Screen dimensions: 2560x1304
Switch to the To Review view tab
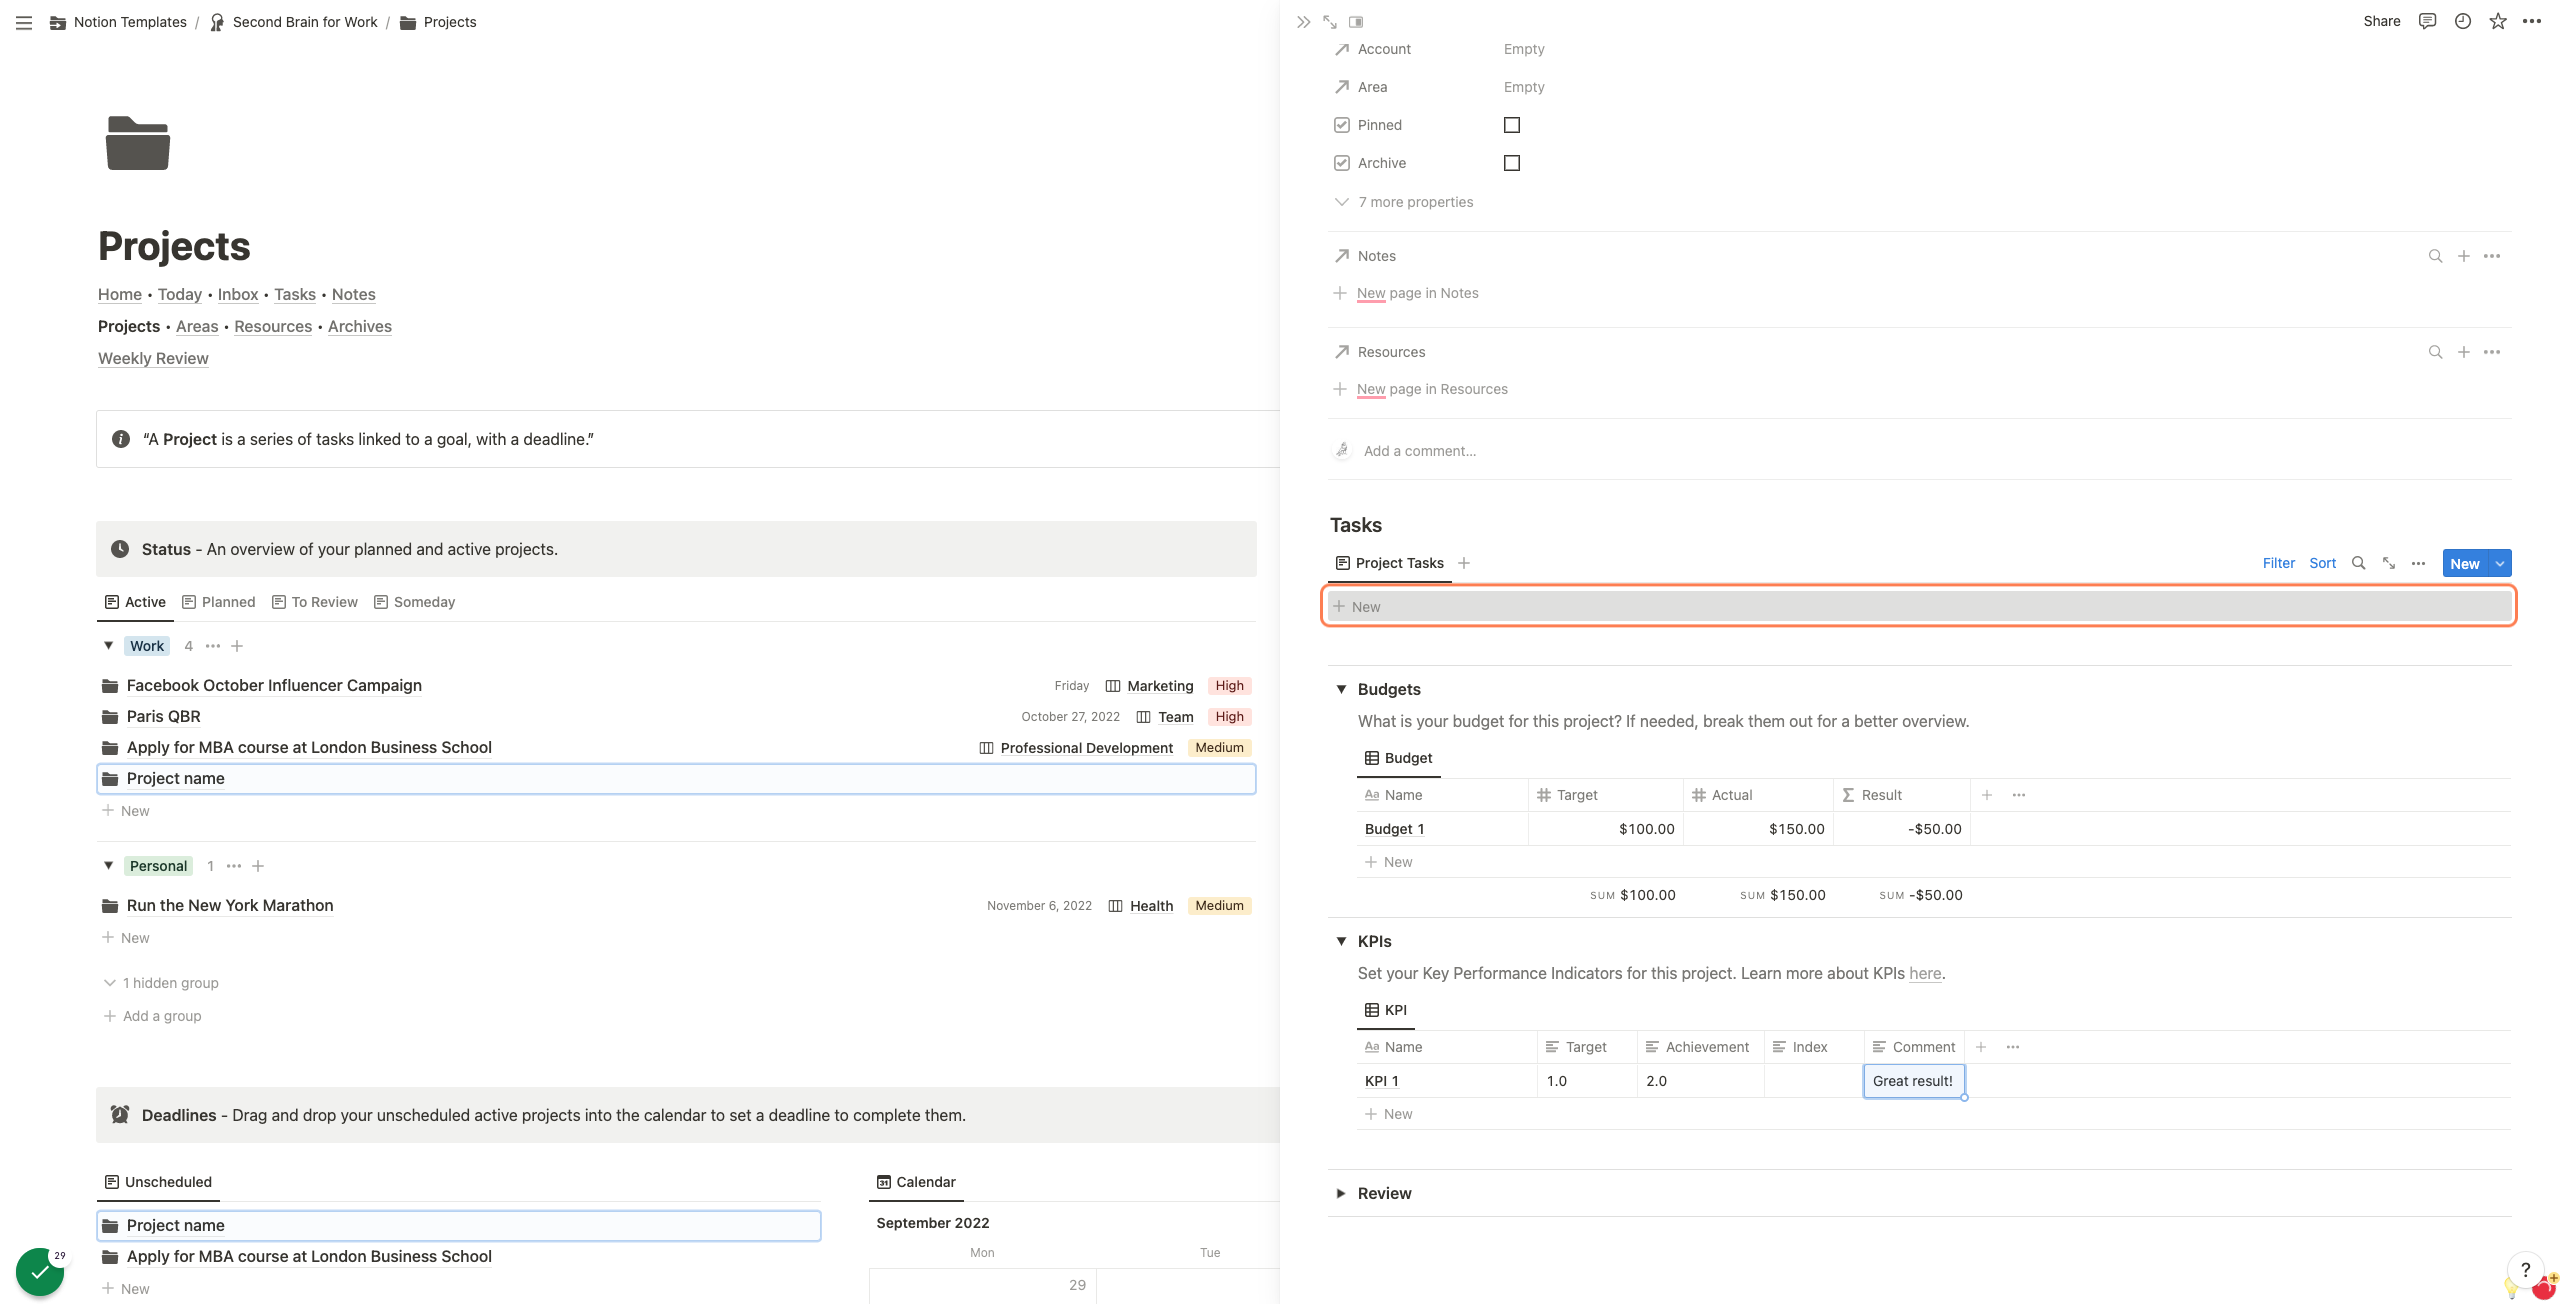point(315,602)
